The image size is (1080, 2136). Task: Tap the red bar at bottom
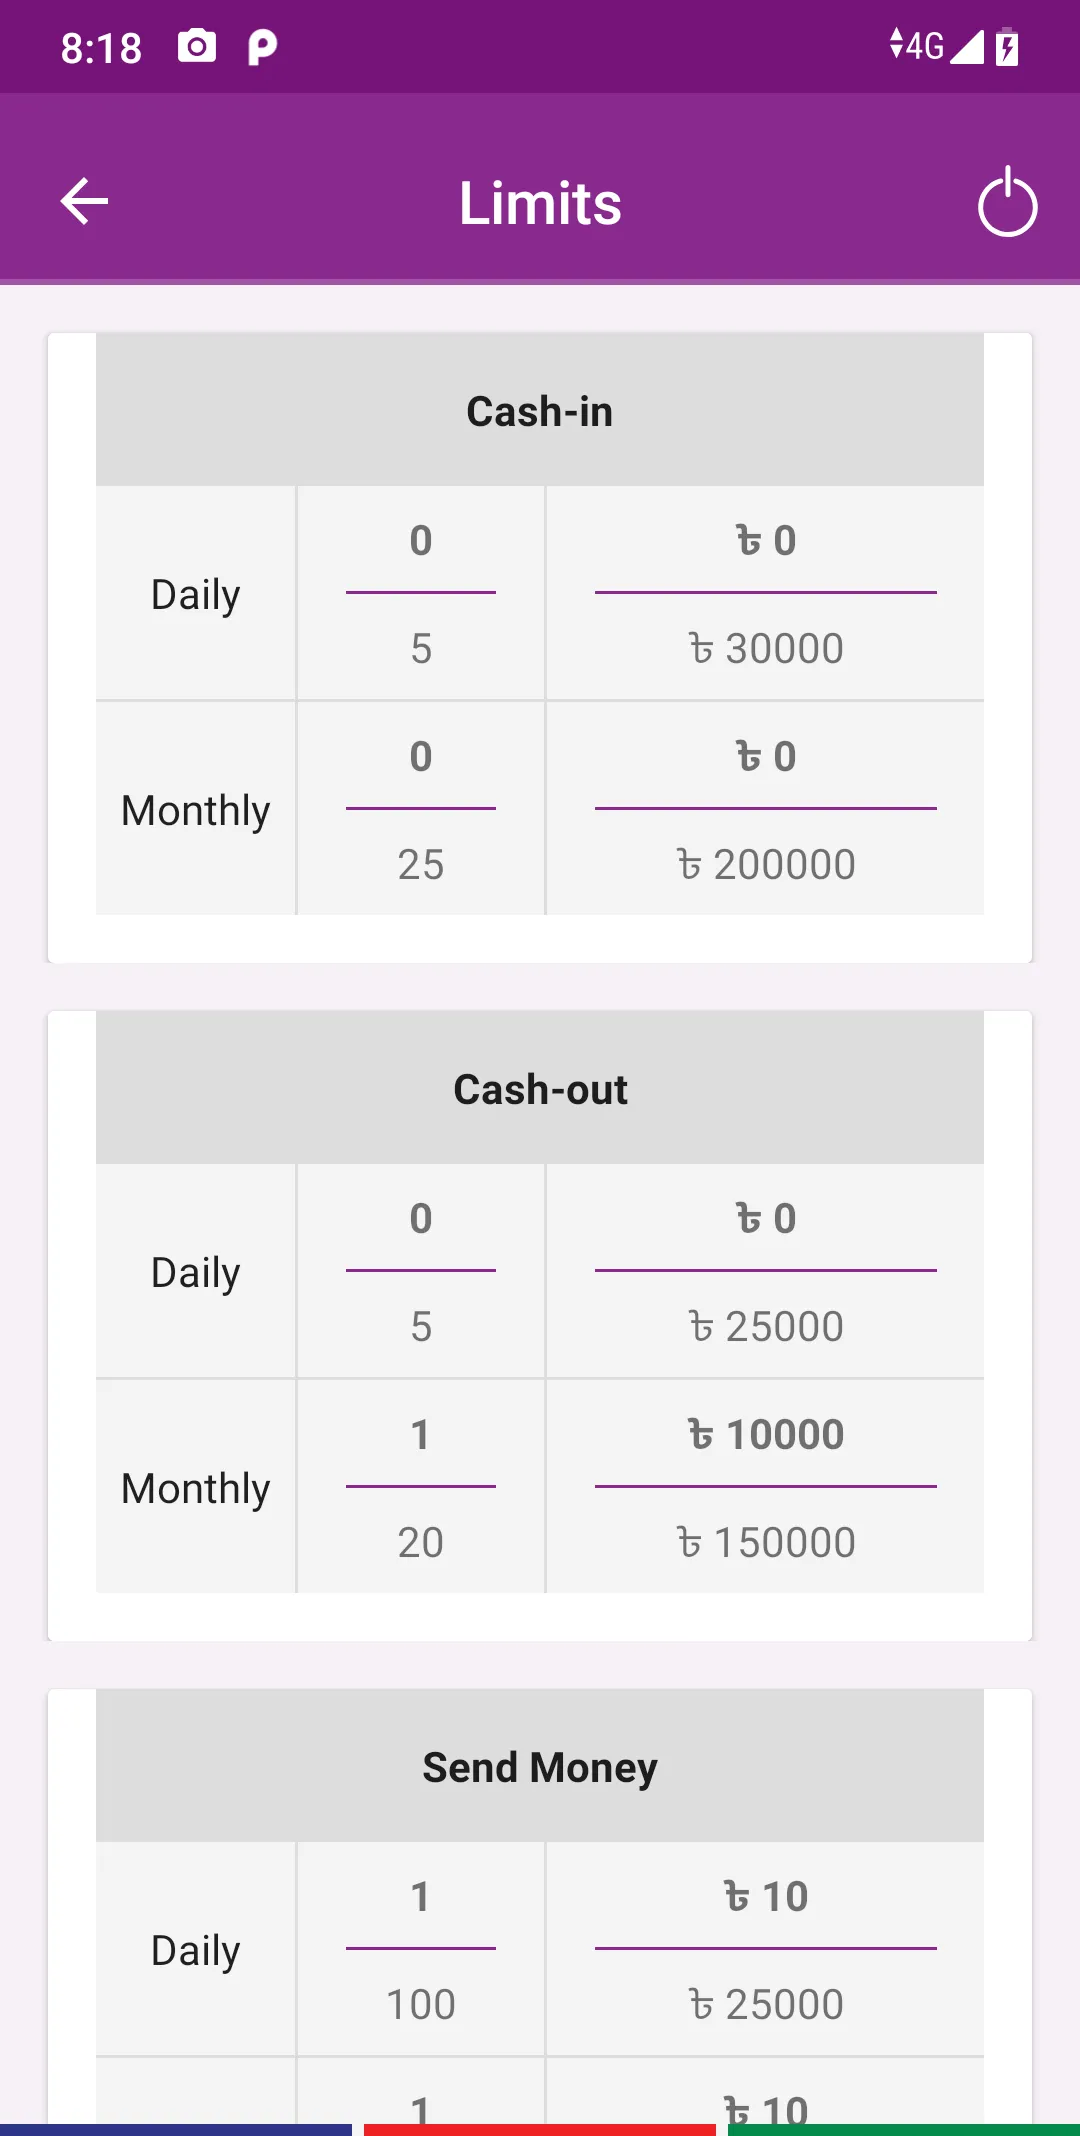540,2129
